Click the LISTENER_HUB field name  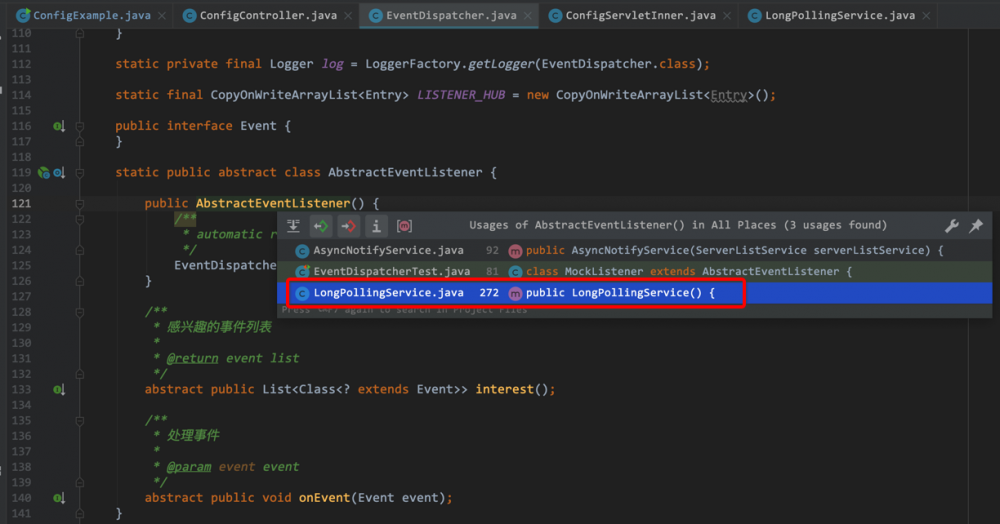pos(461,95)
